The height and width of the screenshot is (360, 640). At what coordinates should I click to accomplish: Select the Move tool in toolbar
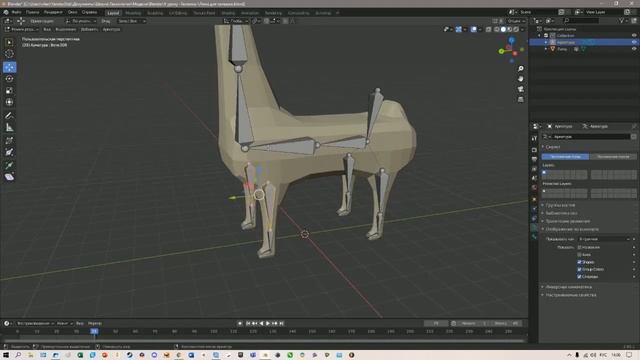[x=9, y=67]
